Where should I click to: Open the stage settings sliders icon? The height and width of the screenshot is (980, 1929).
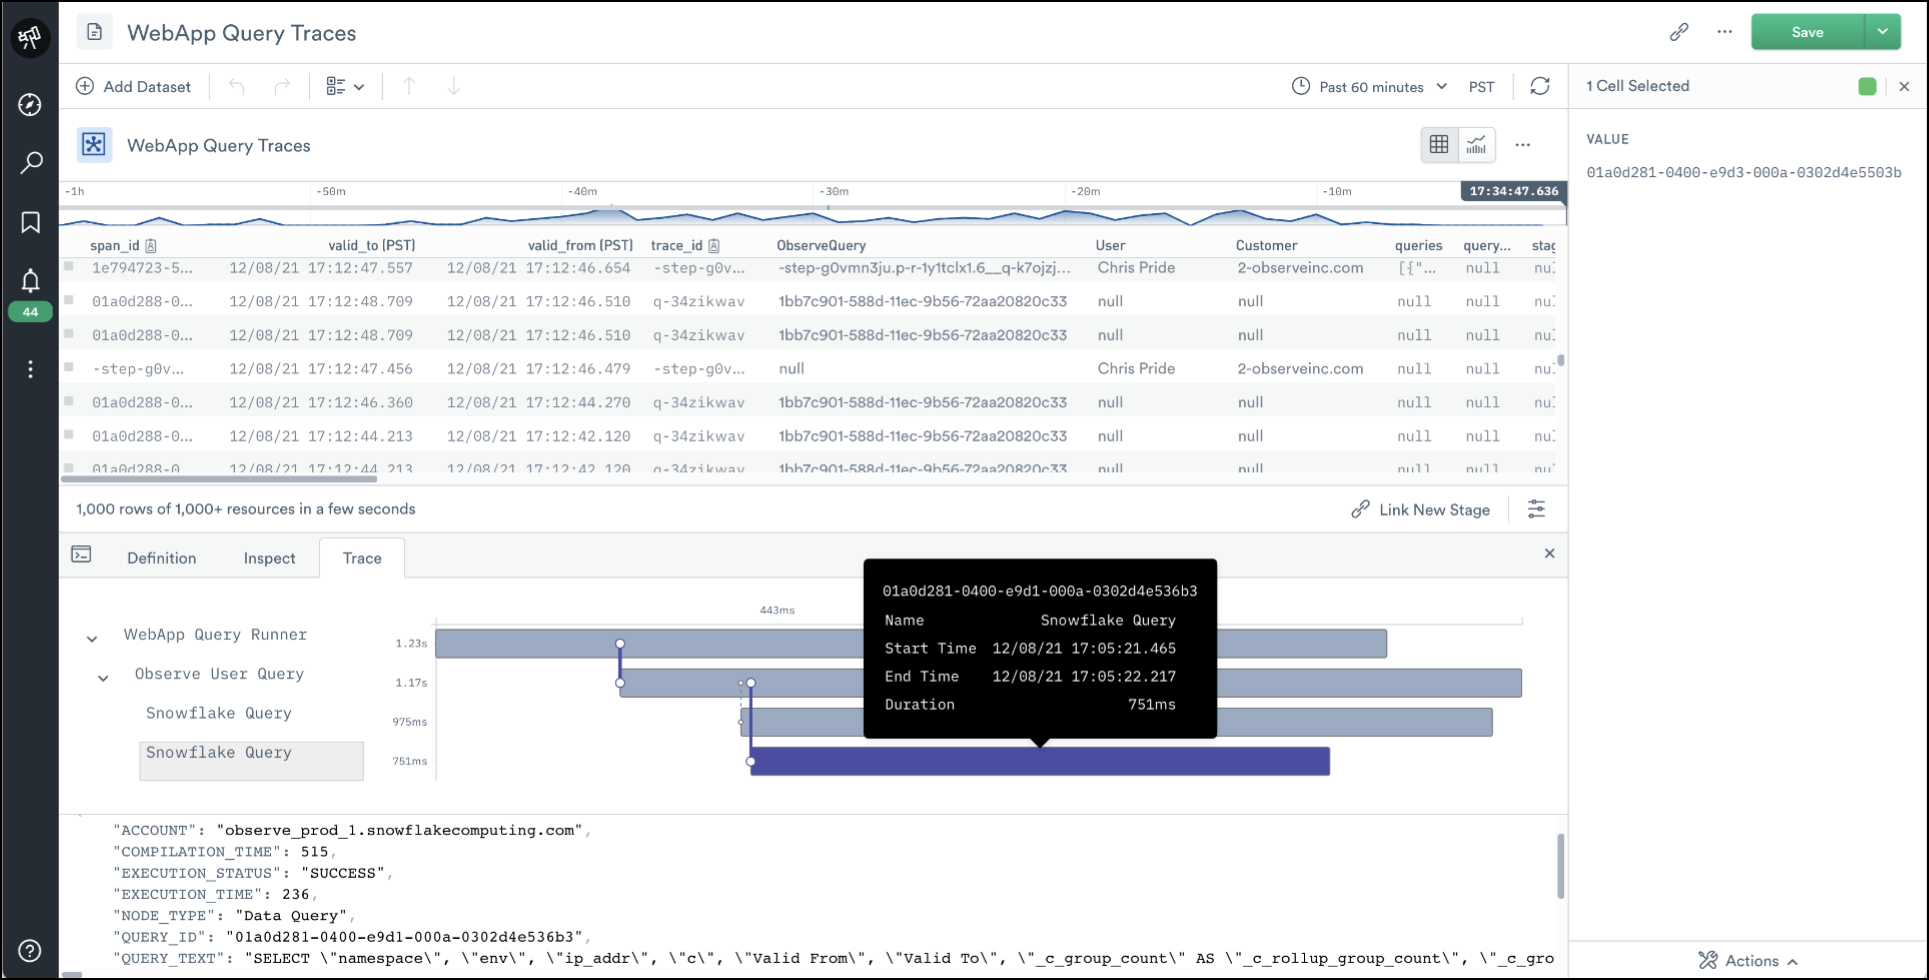click(1536, 509)
